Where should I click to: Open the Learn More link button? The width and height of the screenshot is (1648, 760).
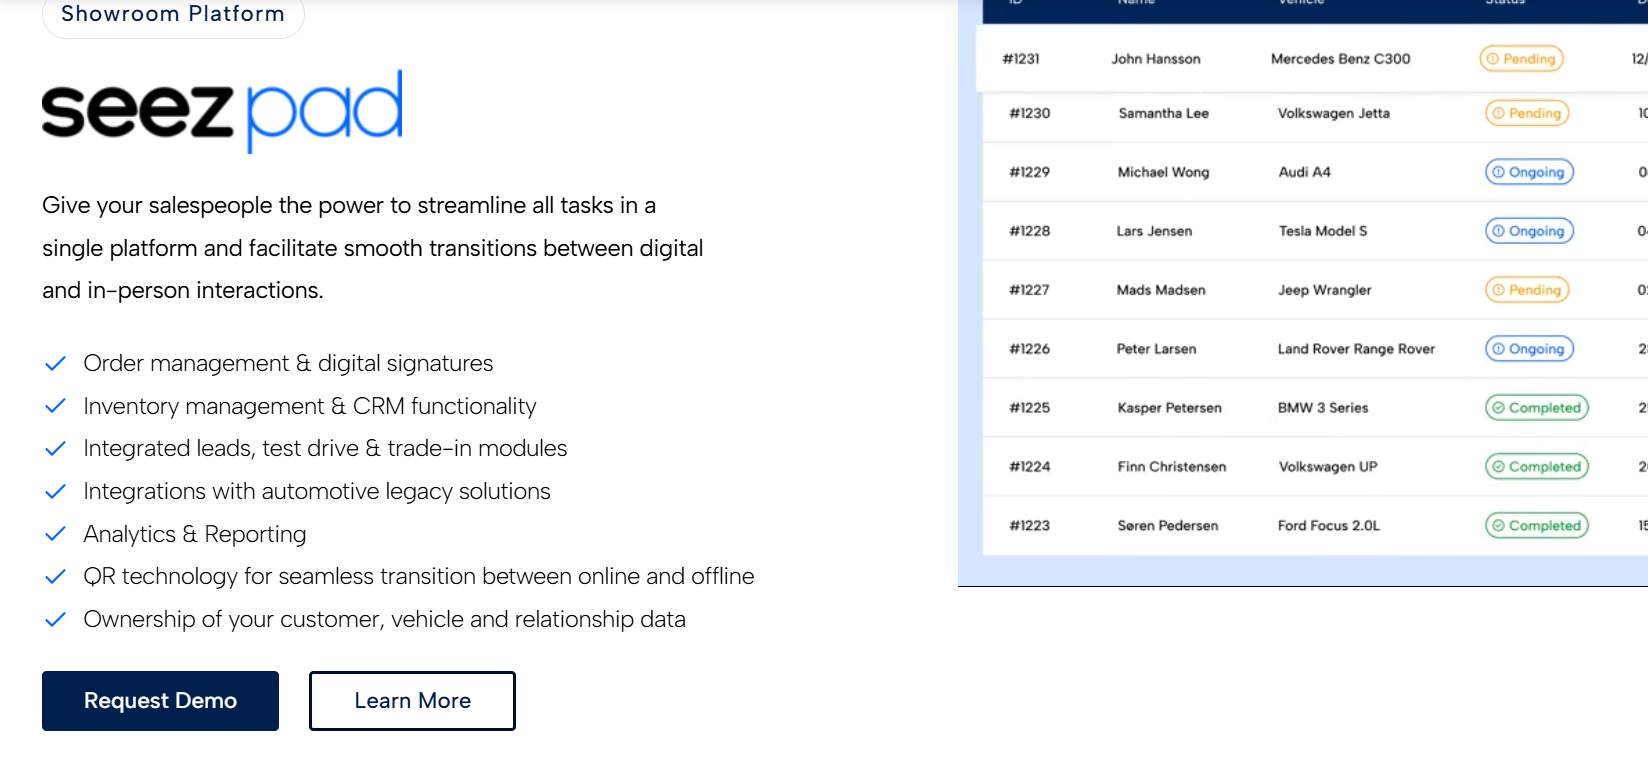coord(412,701)
